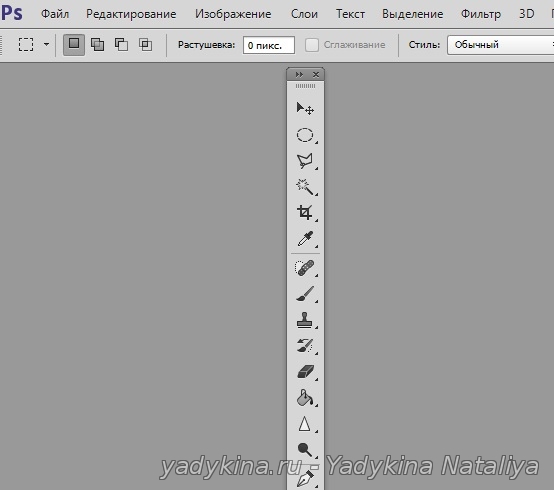This screenshot has height=490, width=554.
Task: Click the Растушевка input field
Action: (x=269, y=45)
